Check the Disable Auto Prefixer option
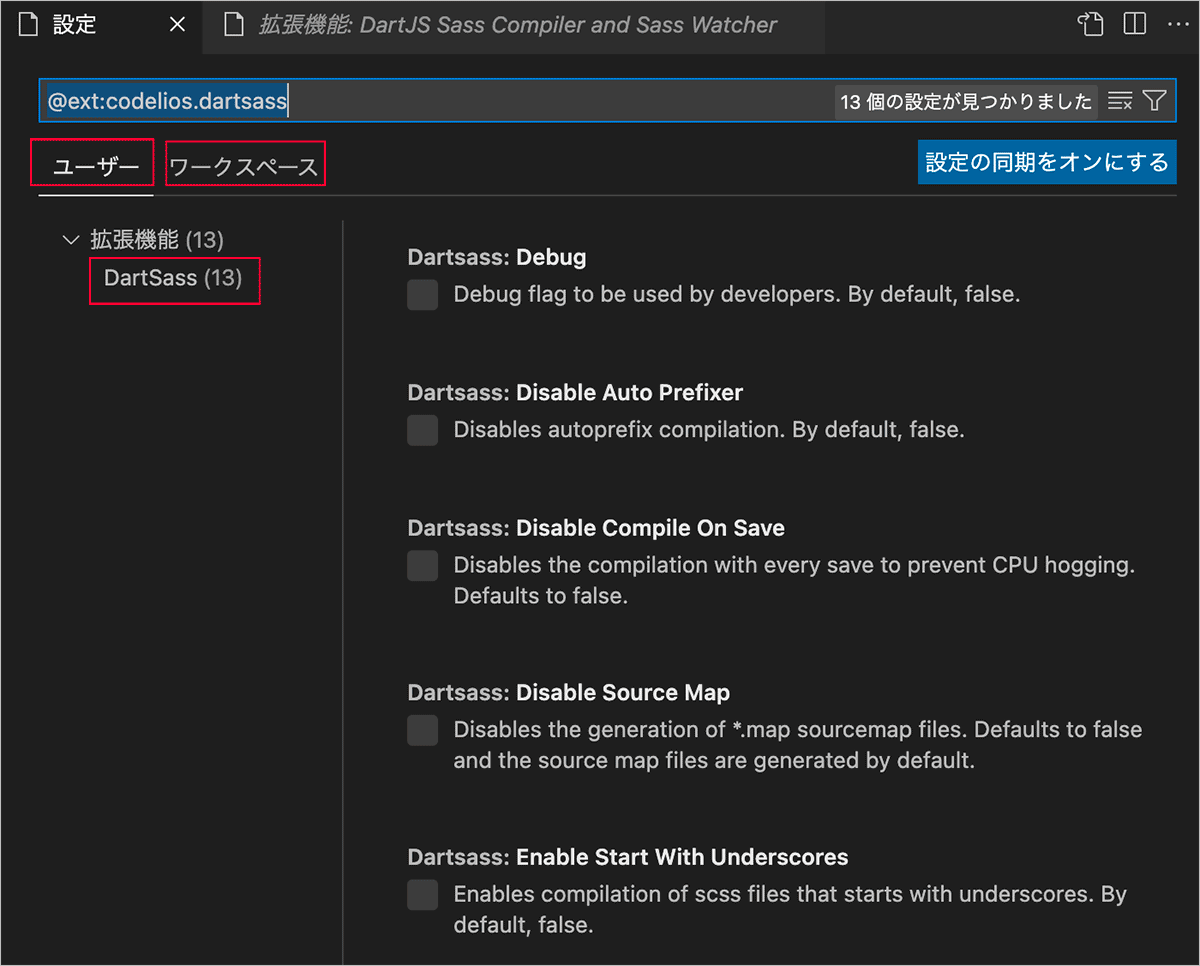 [422, 430]
